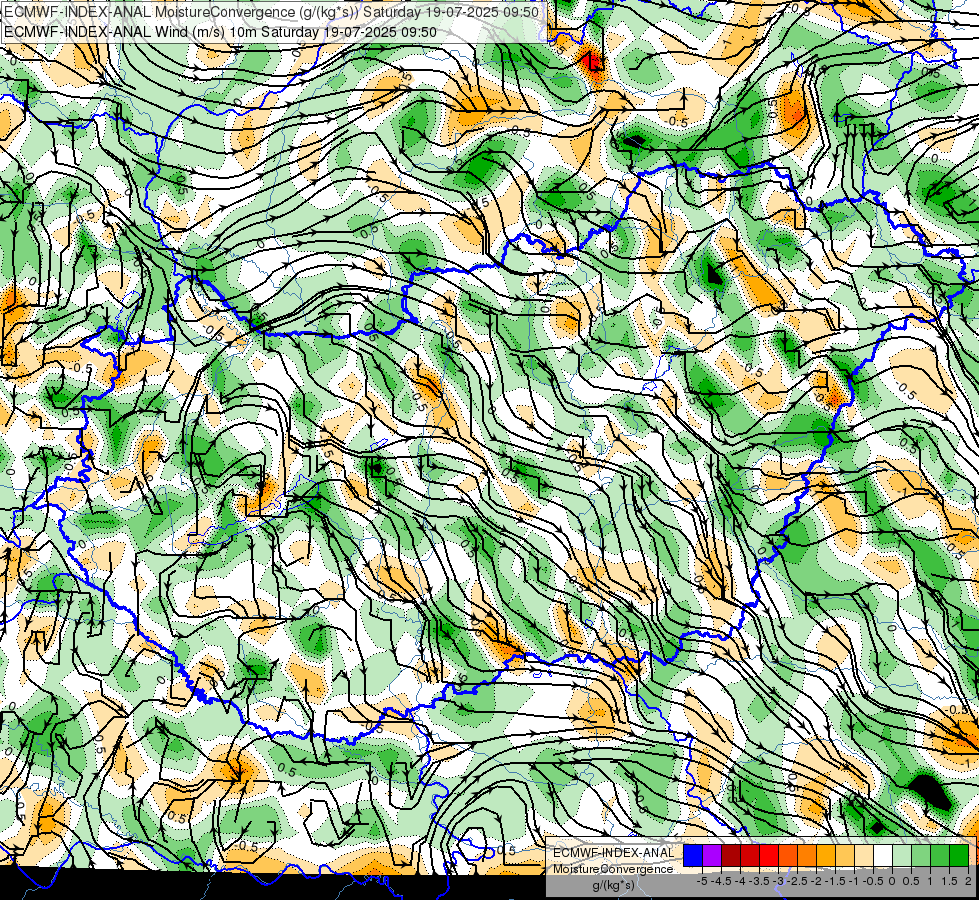Screen dimensions: 979x900
Task: Click the -2.5 tick label on the legend scale
Action: [797, 881]
